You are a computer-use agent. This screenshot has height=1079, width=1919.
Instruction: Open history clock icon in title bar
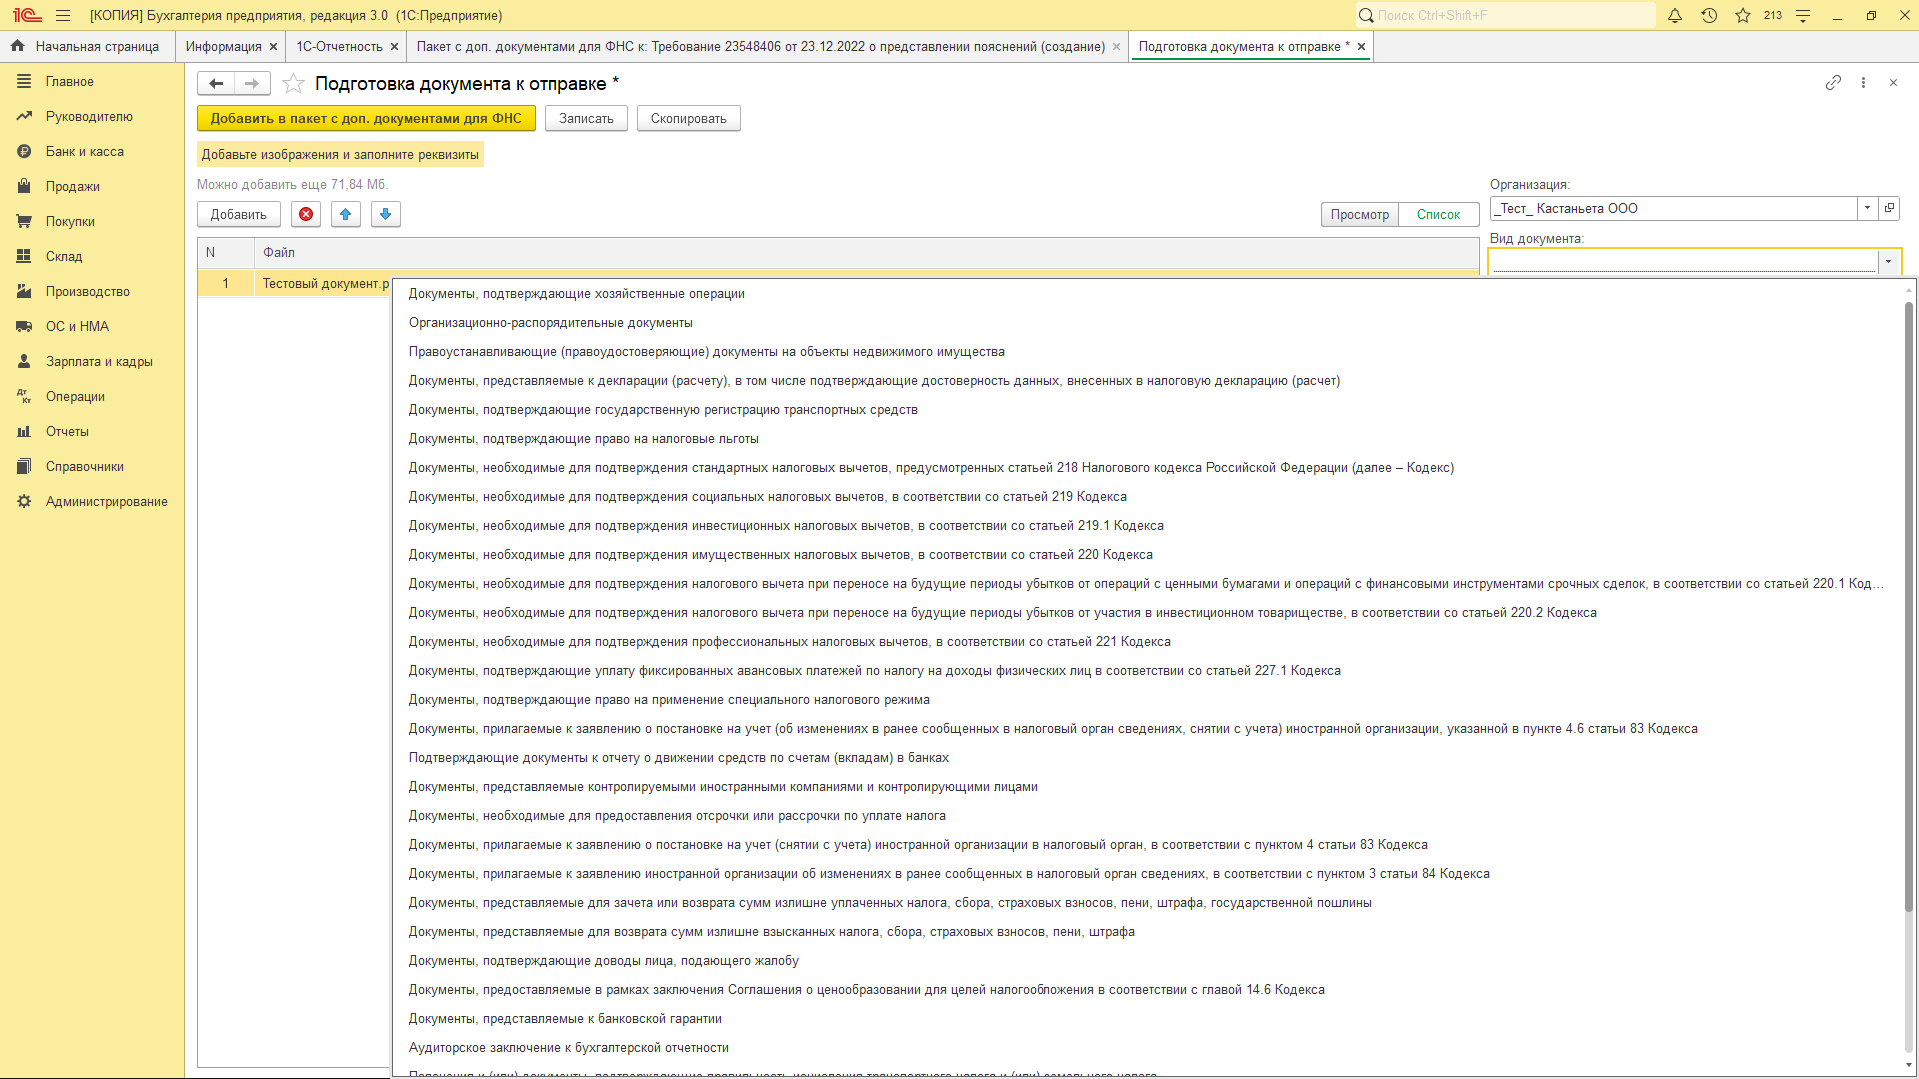[1709, 16]
